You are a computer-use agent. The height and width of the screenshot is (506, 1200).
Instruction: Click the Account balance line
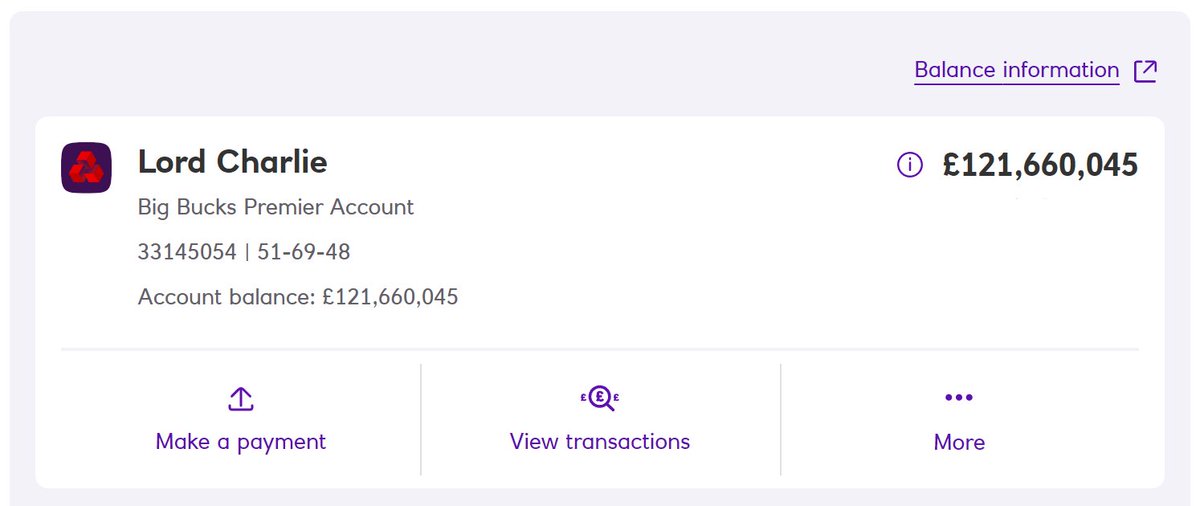pyautogui.click(x=298, y=297)
